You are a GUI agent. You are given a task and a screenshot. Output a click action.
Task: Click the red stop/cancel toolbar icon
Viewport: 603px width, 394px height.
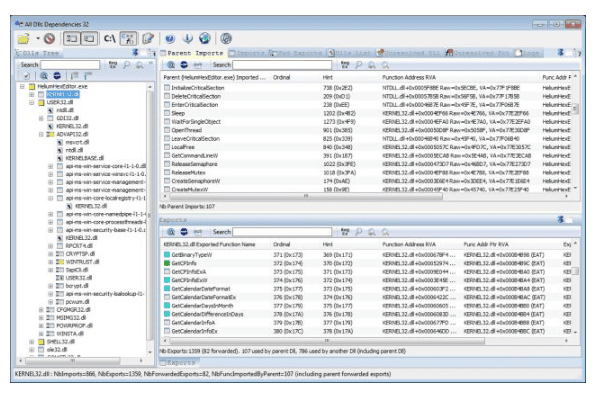click(49, 38)
